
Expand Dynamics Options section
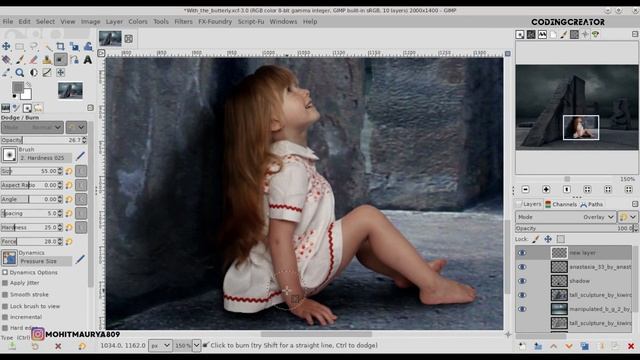click(5, 272)
